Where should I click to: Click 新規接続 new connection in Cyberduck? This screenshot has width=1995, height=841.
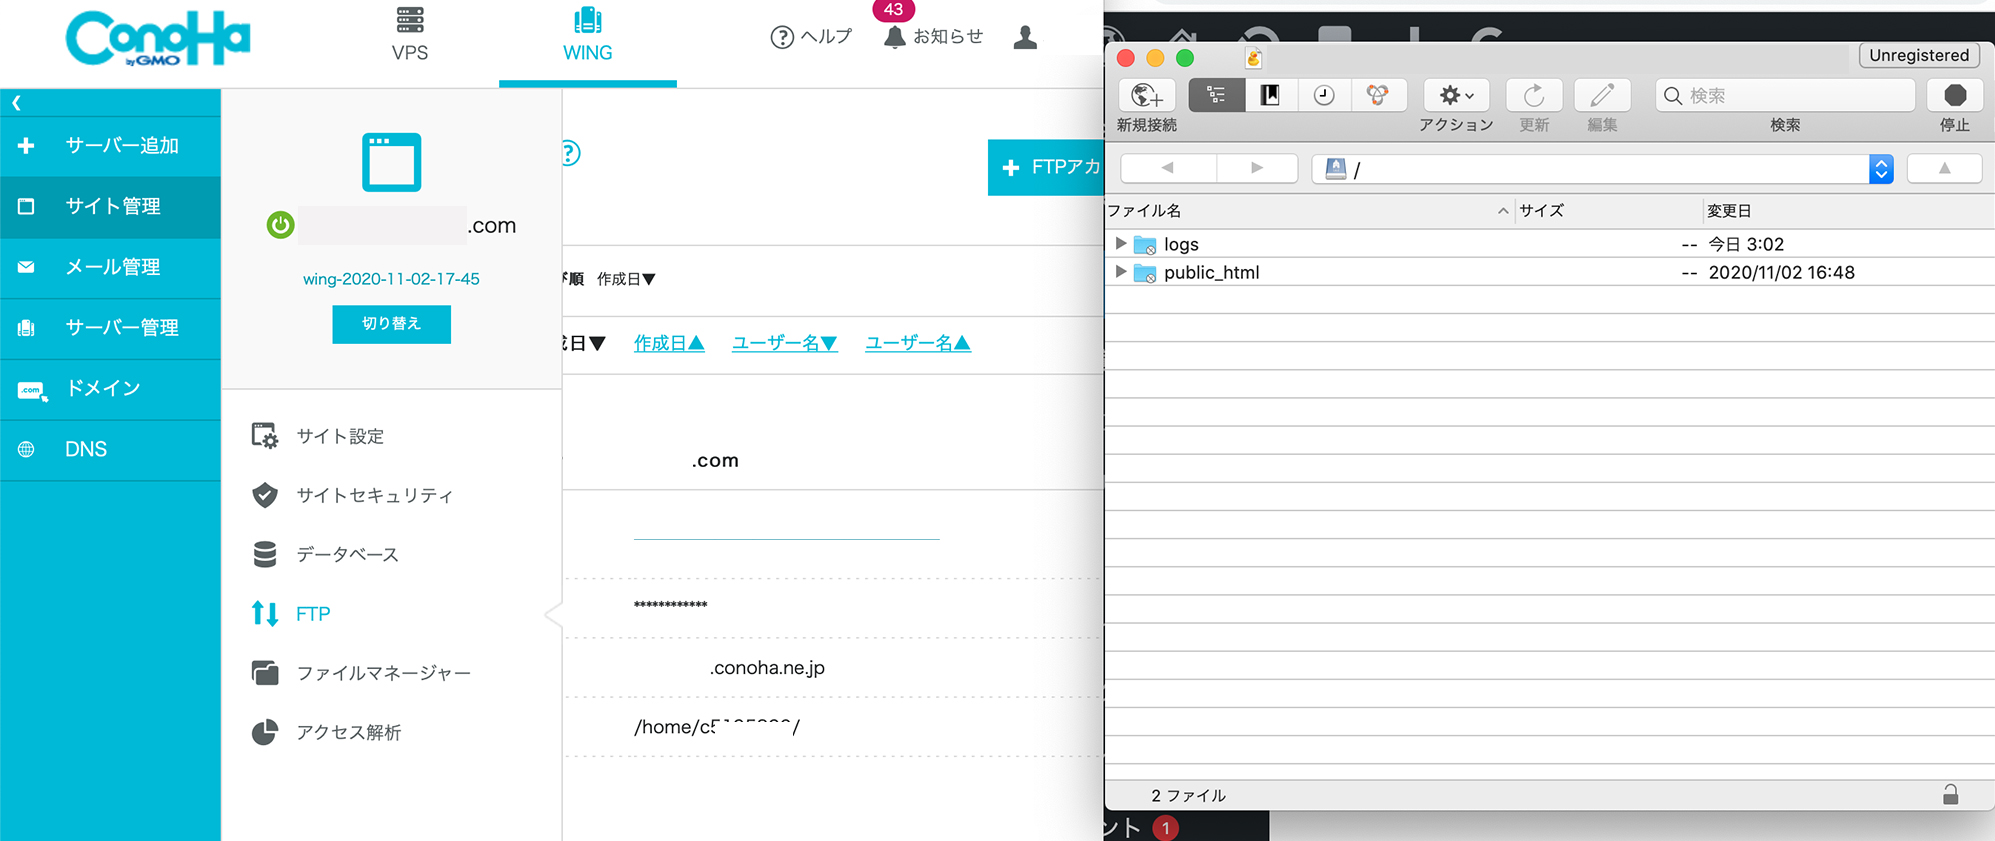coord(1146,96)
